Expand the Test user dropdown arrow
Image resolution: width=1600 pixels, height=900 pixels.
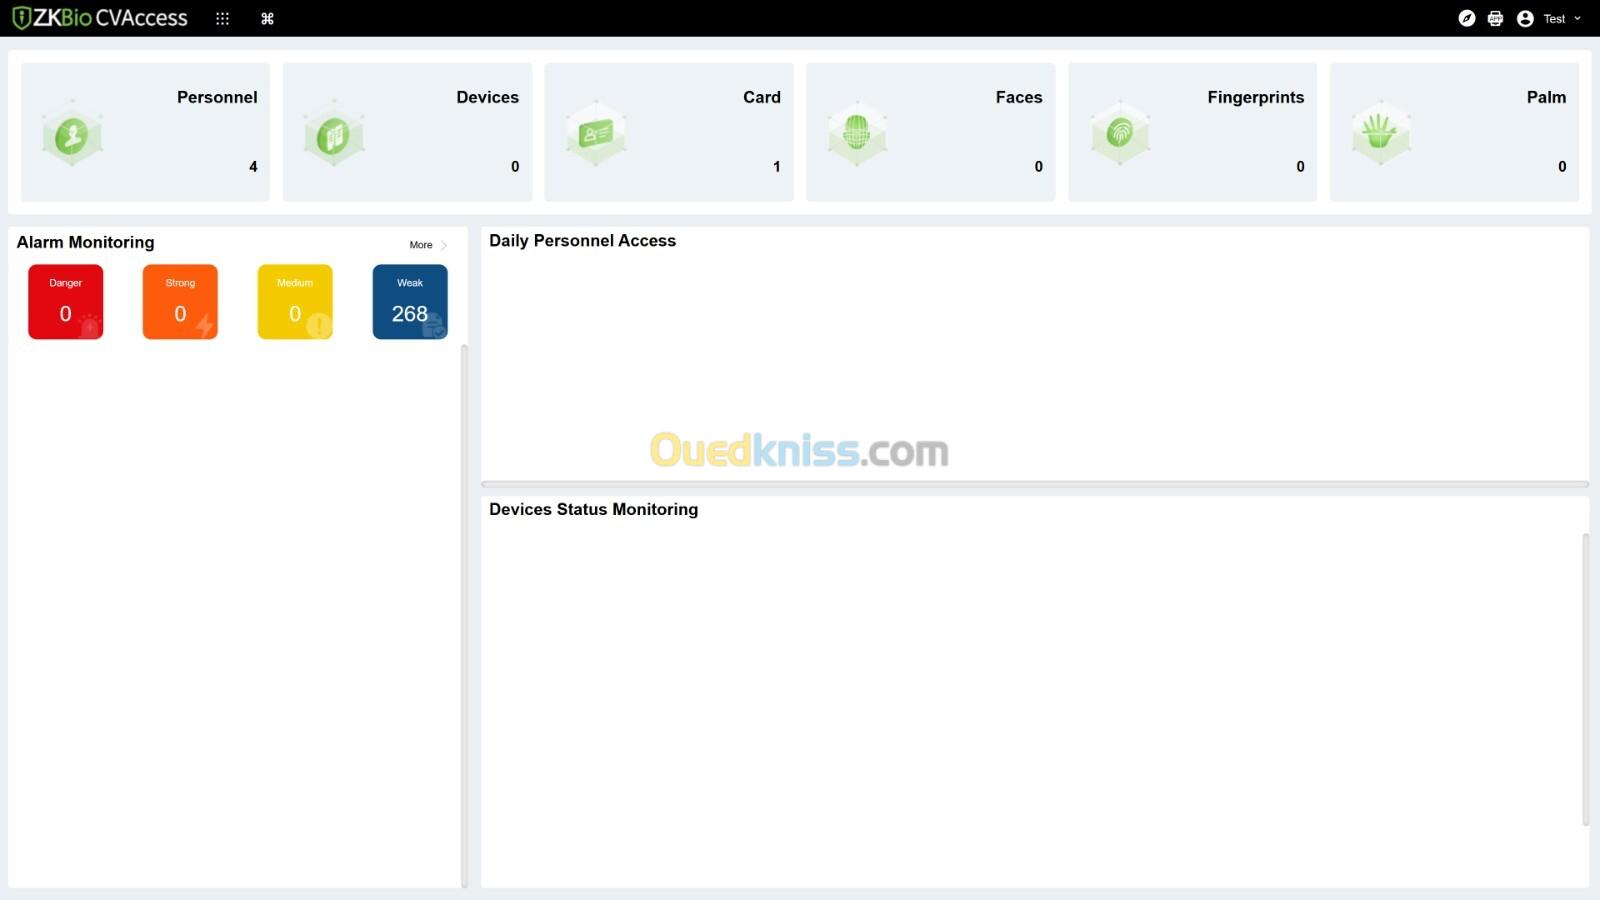click(1578, 18)
